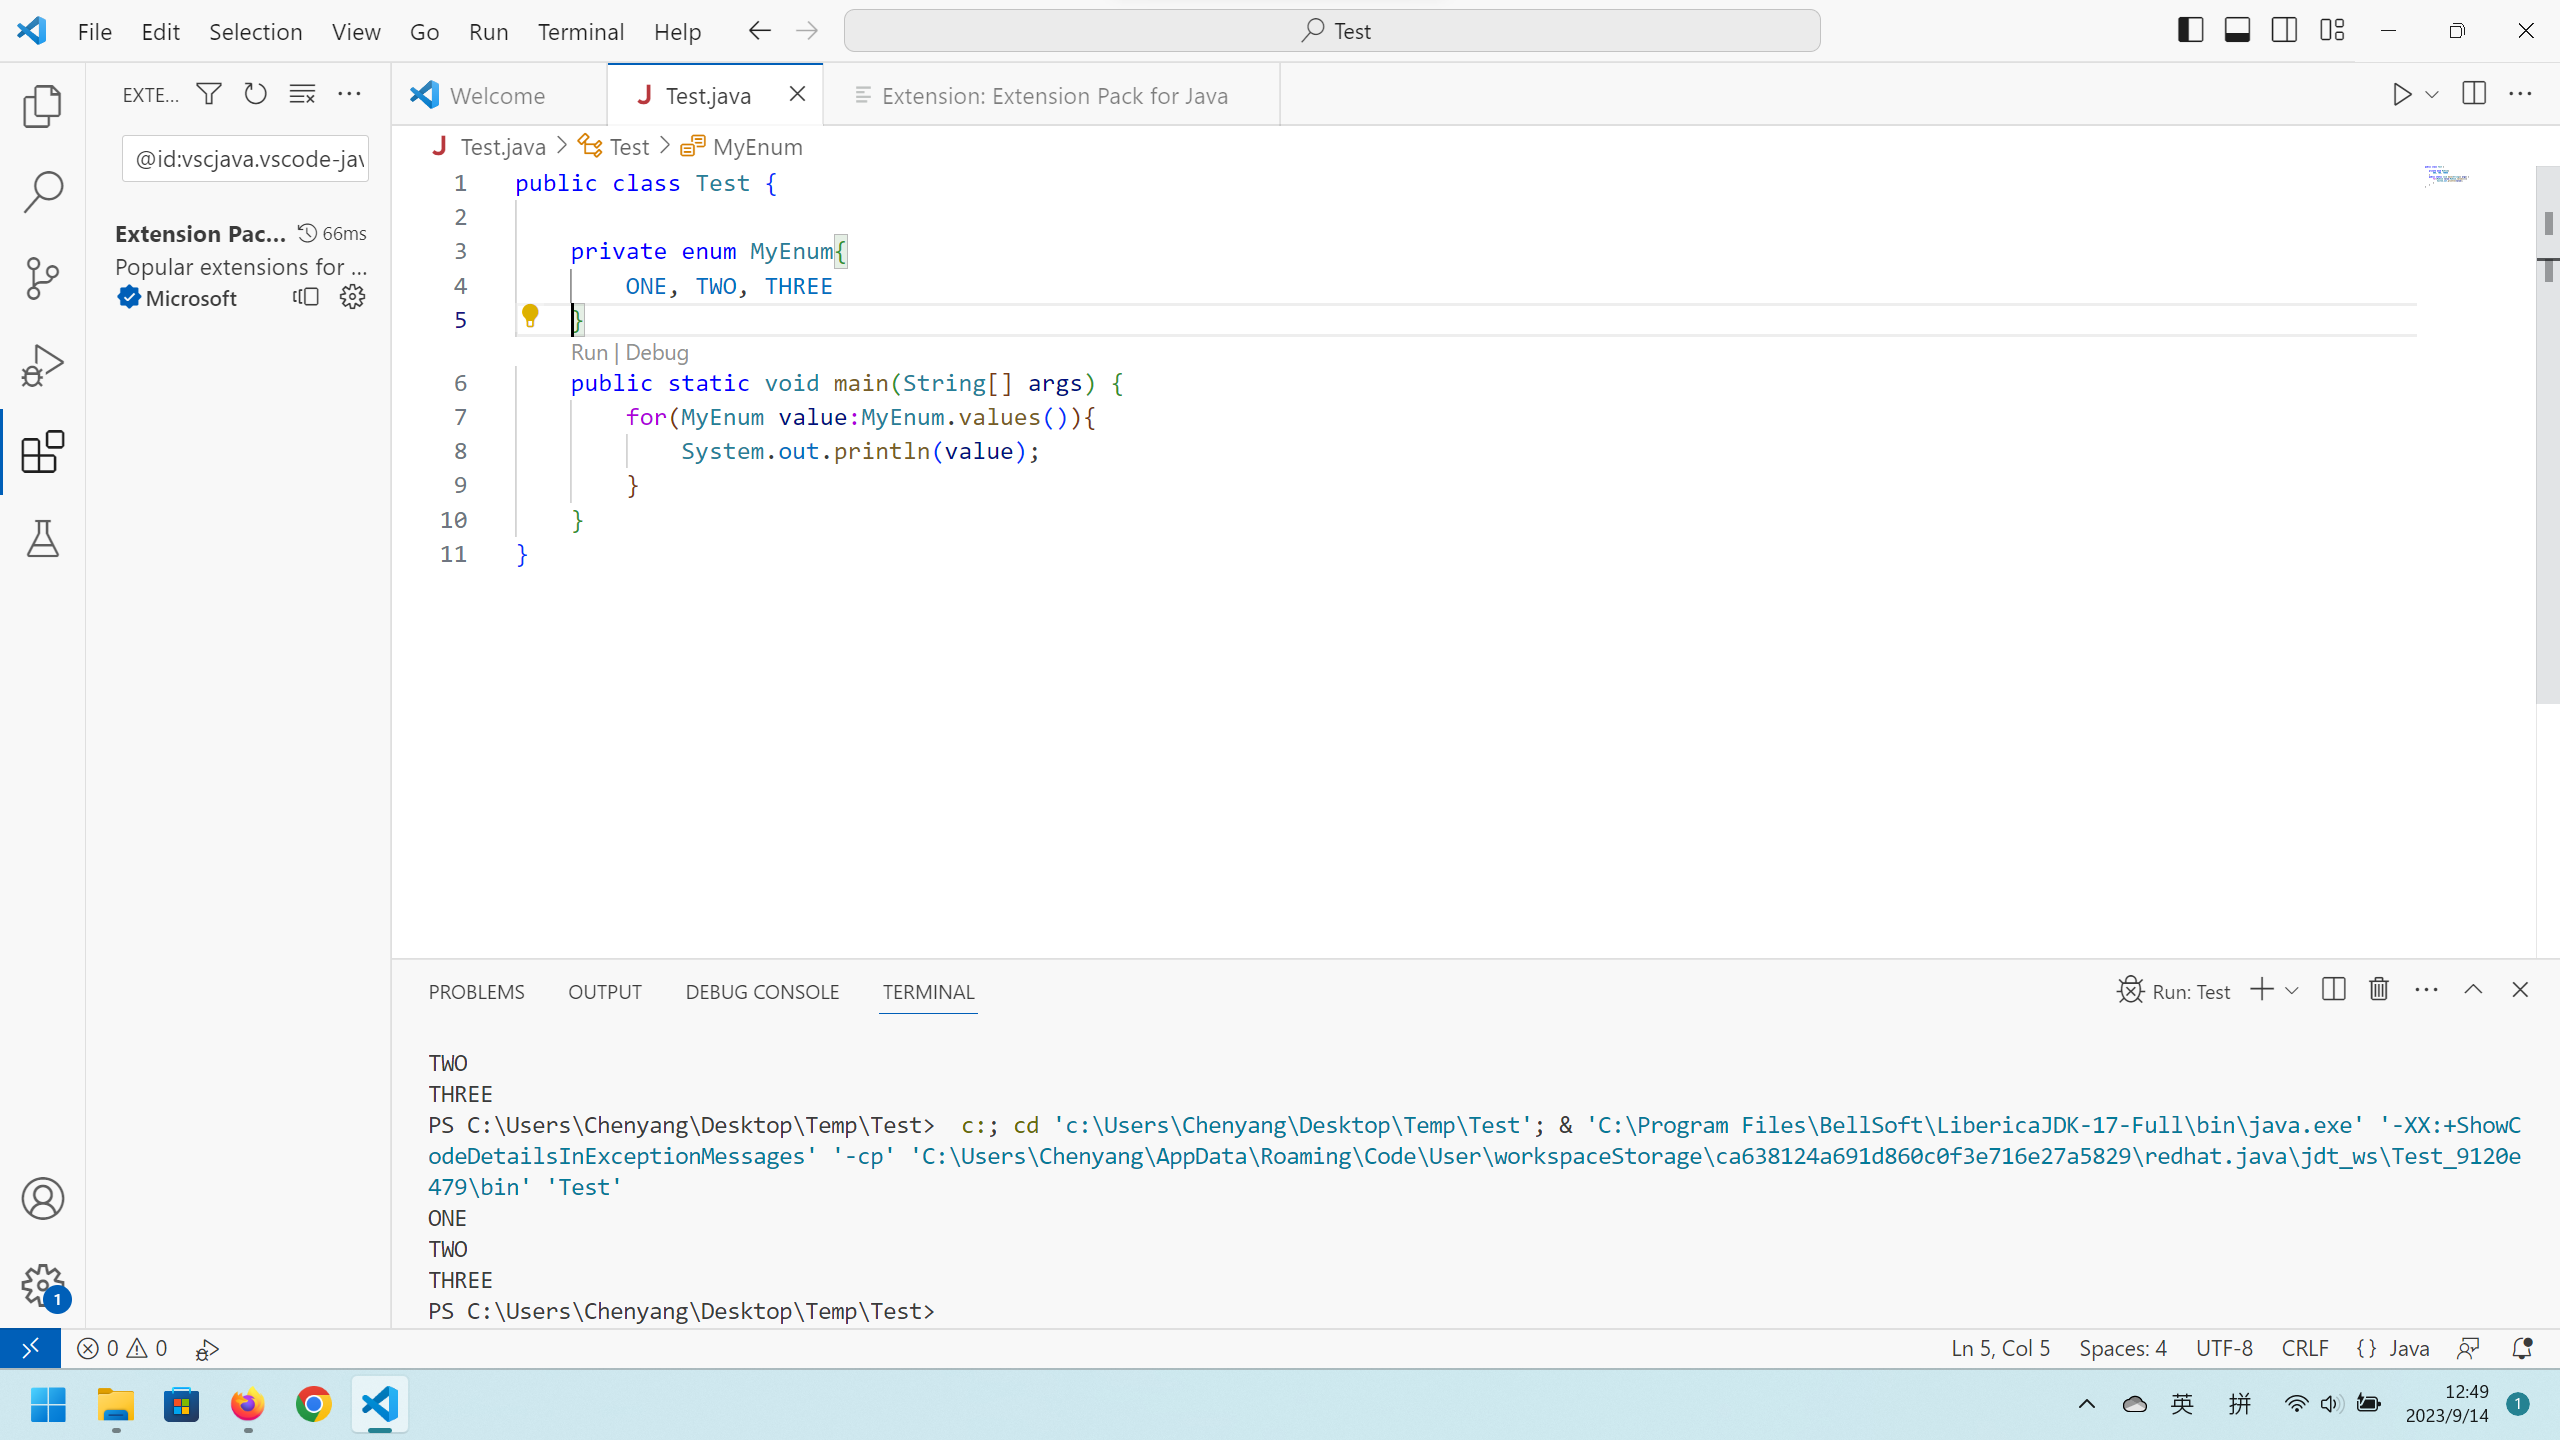The image size is (2560, 1440).
Task: Open the Explorer view in activity bar
Action: tap(42, 106)
